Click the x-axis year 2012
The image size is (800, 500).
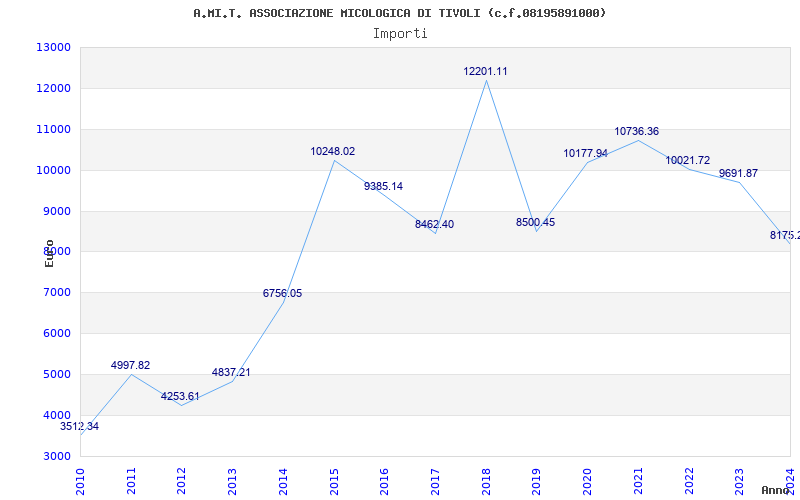182,481
